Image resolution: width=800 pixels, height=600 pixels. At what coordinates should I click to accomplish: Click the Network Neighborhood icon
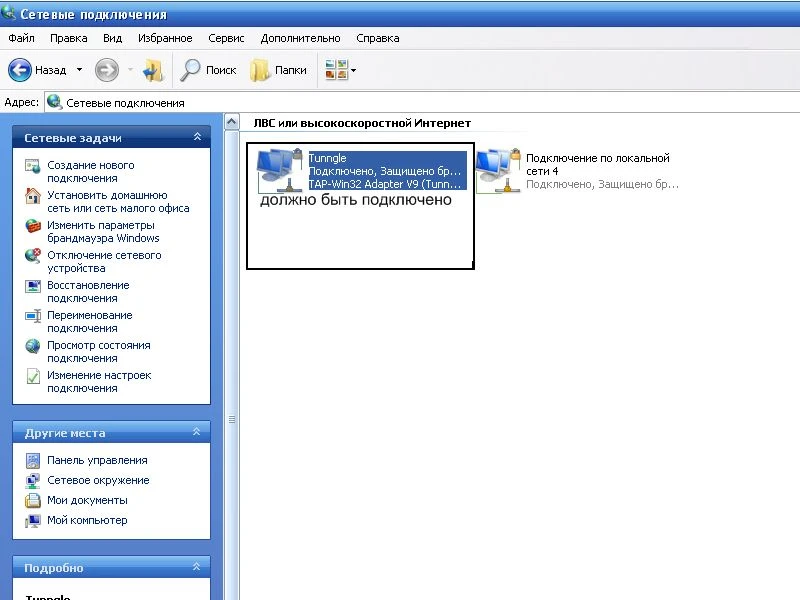[33, 481]
